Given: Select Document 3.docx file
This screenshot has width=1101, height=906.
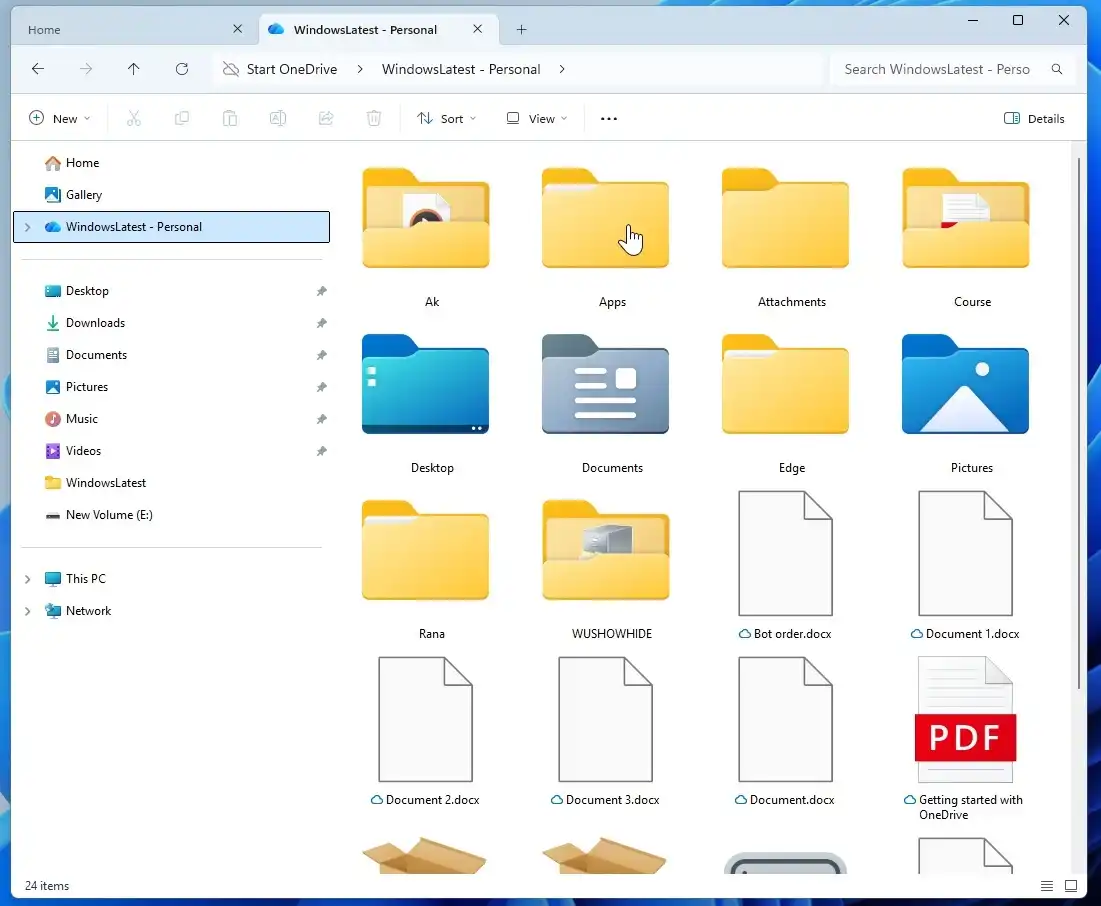Looking at the screenshot, I should tap(605, 732).
